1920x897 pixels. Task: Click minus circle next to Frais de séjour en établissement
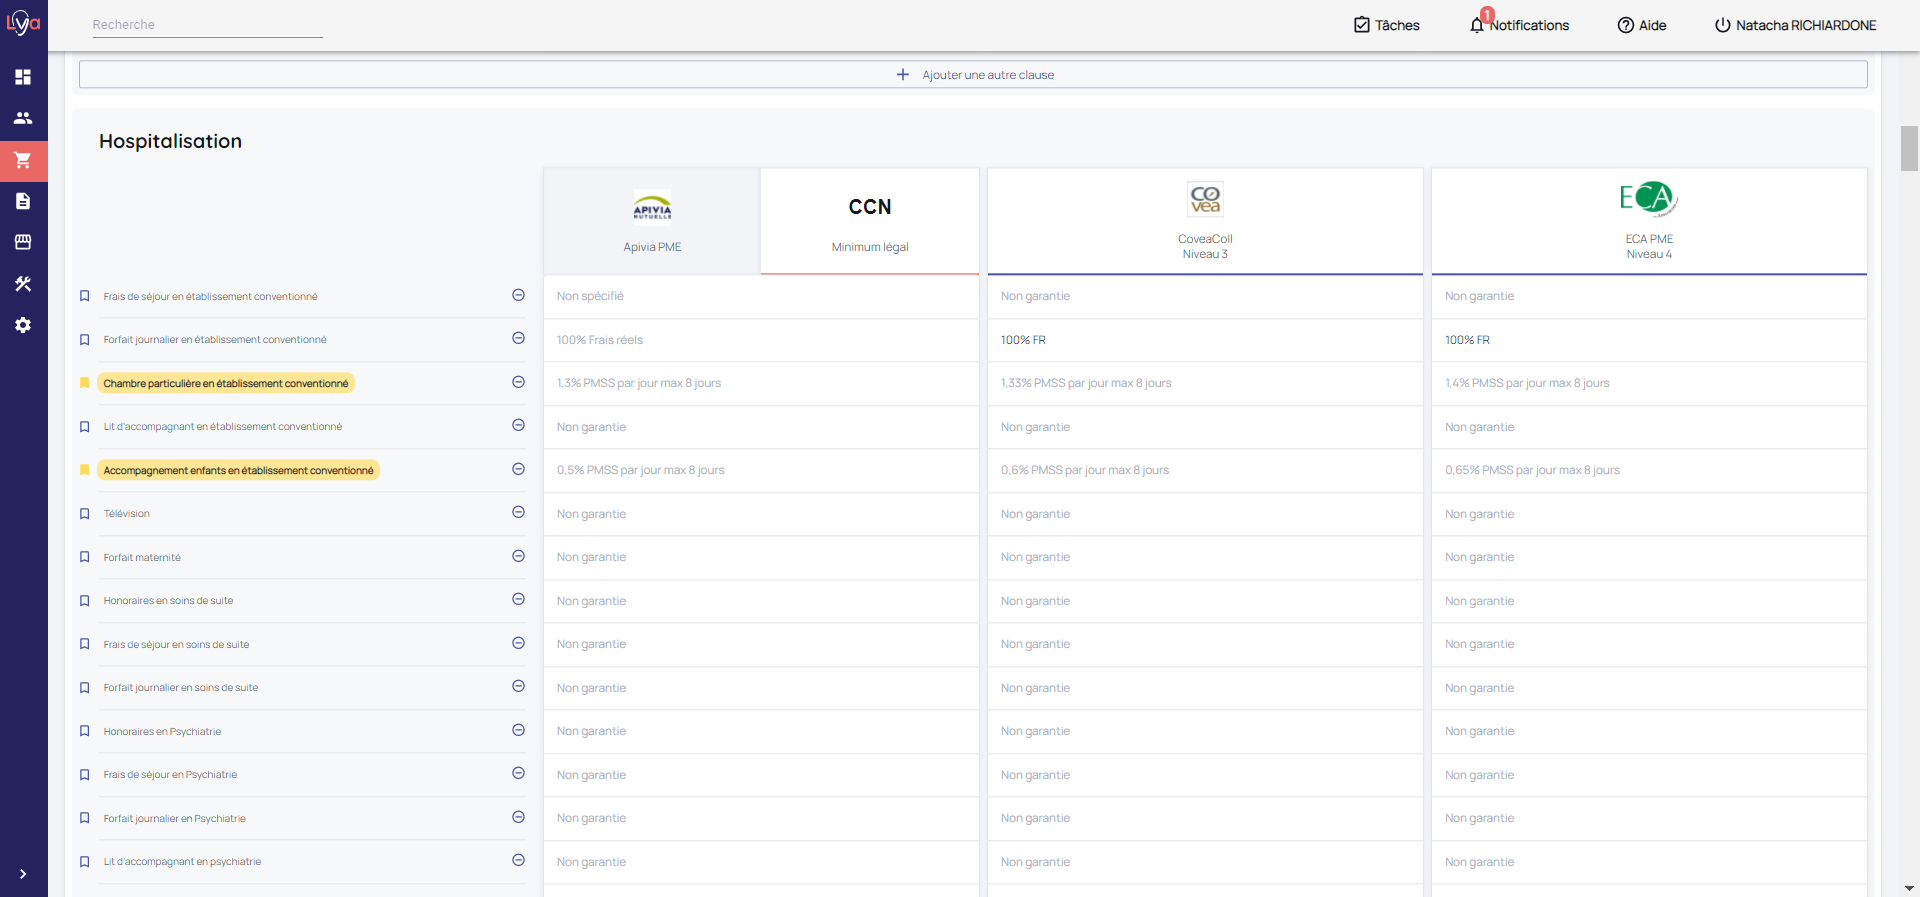(x=518, y=295)
